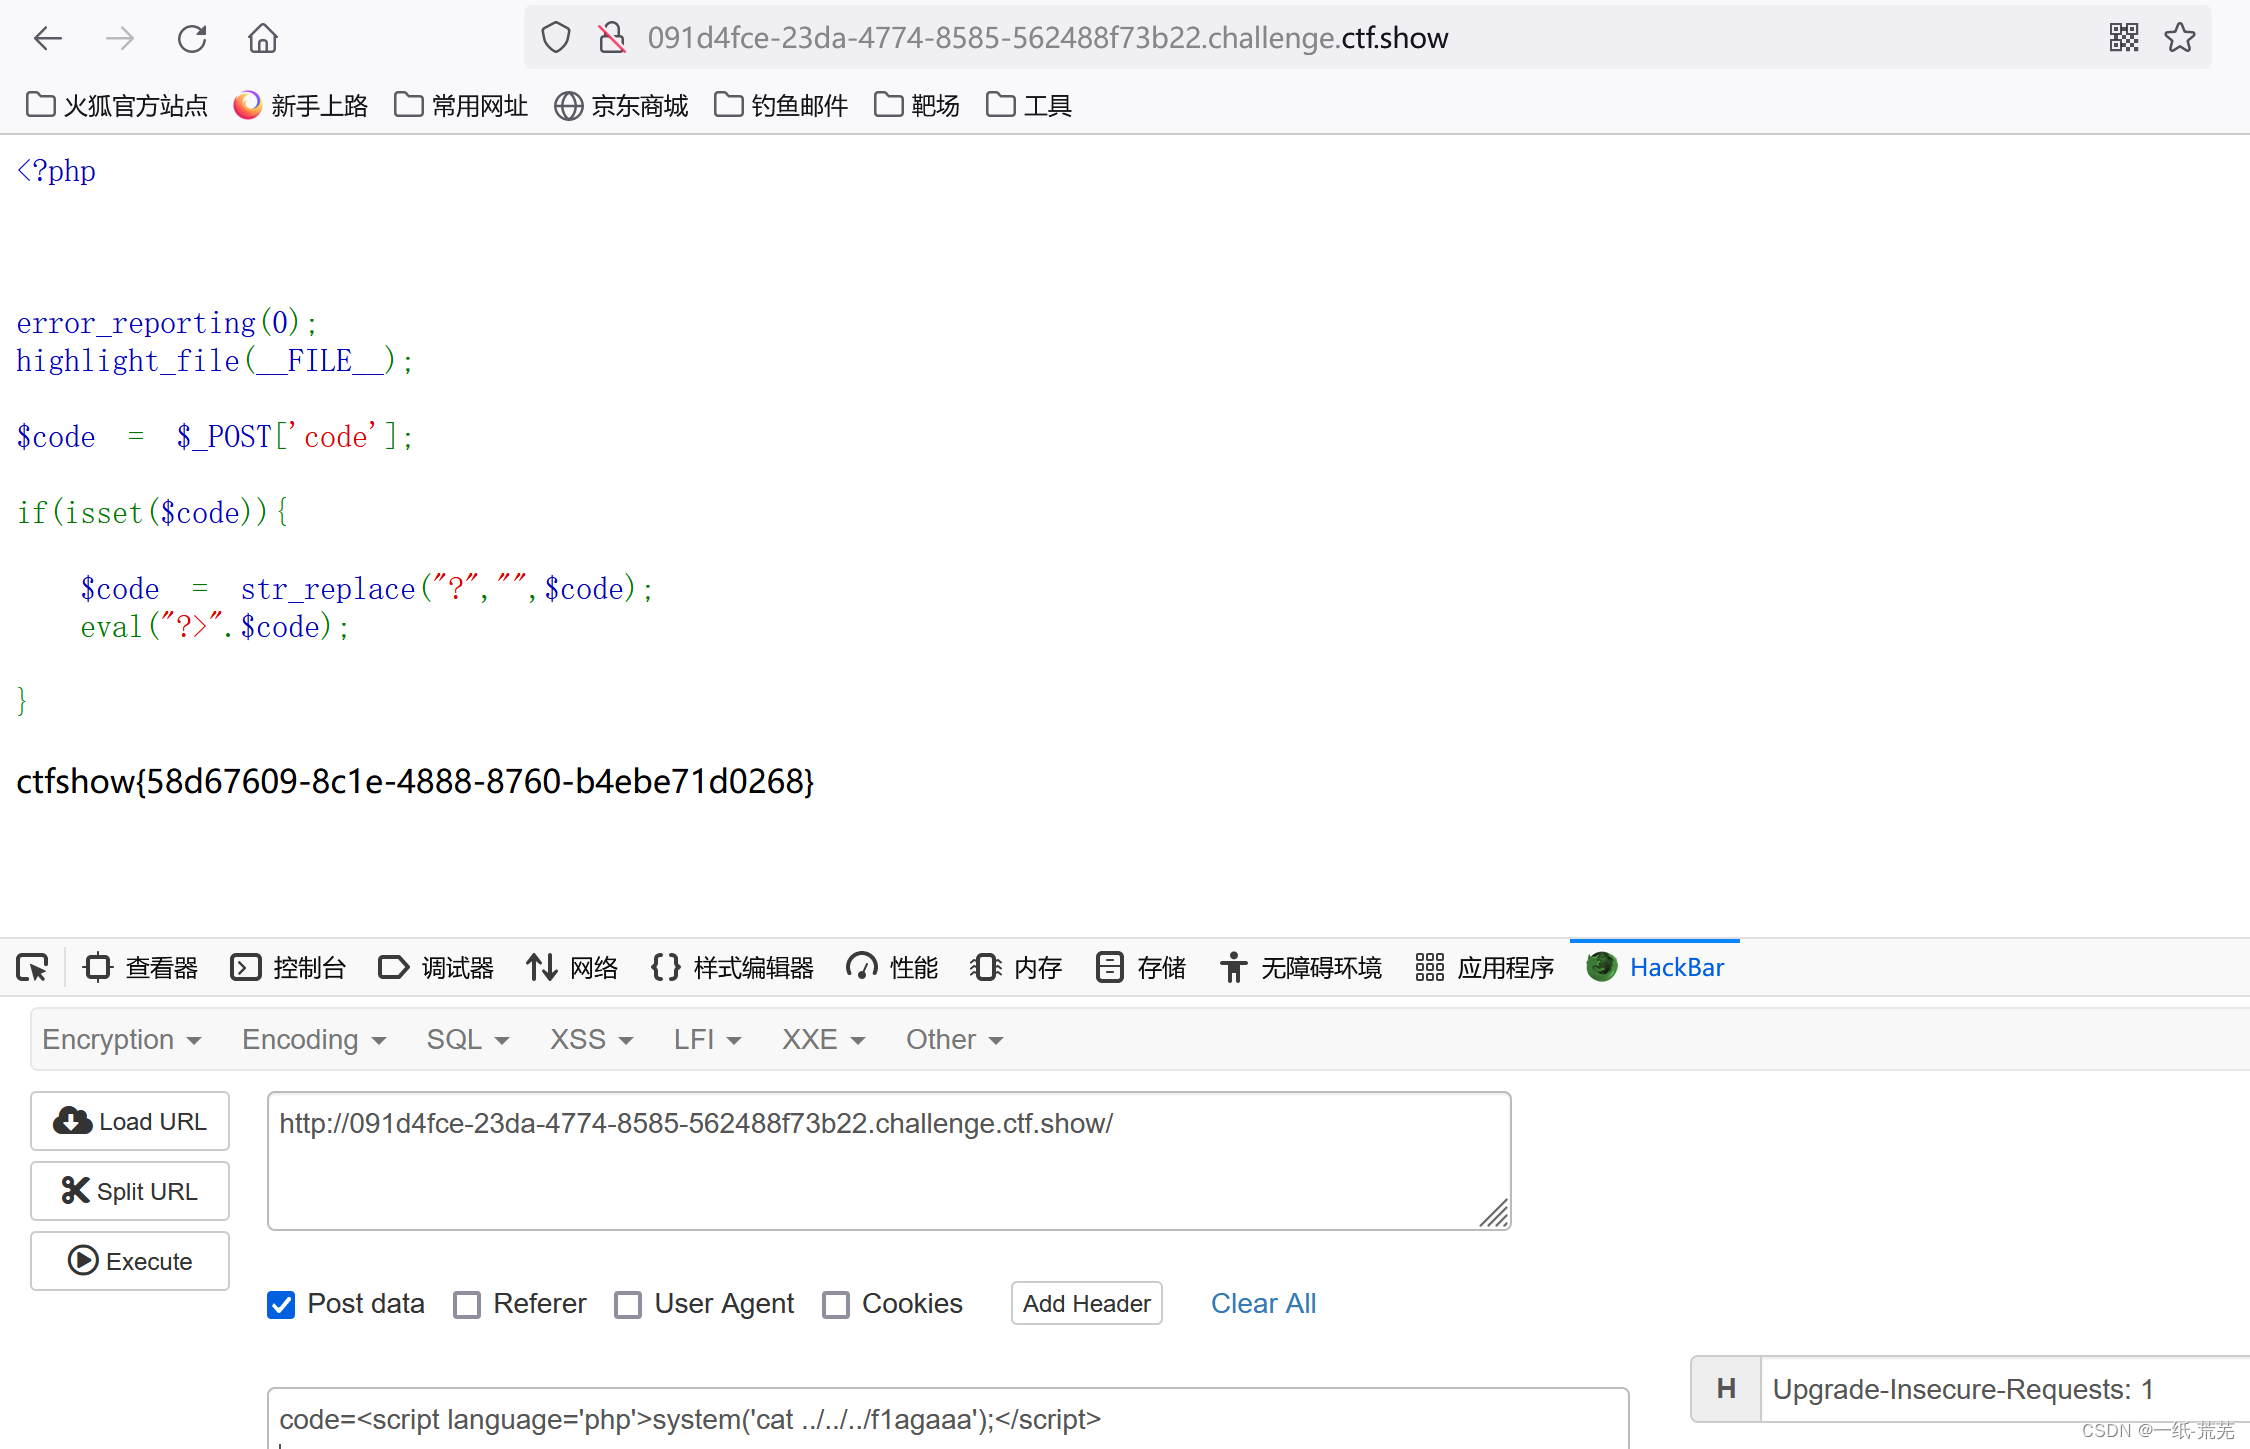Open the 京东商城 bookmark
This screenshot has height=1449, width=2250.
(x=621, y=105)
